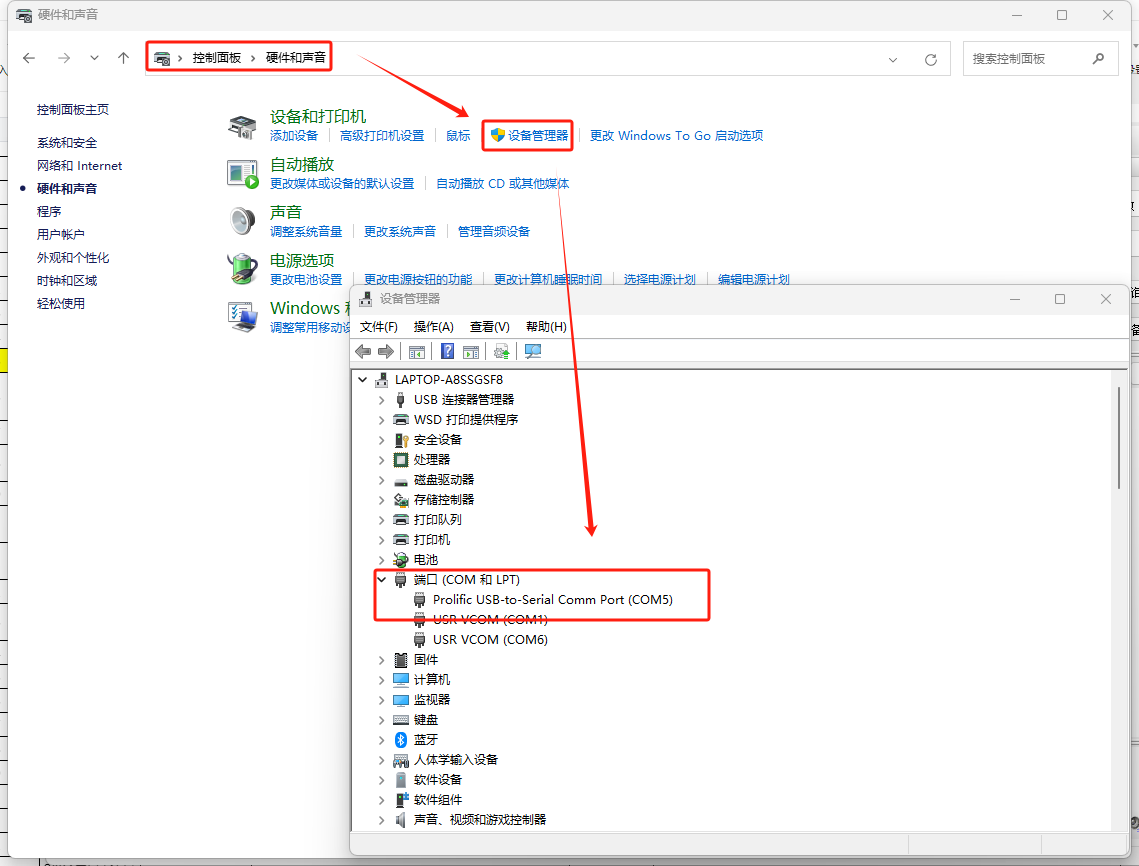Click Device Manager toolbar forward arrow
Viewport: 1139px width, 866px height.
coord(386,352)
